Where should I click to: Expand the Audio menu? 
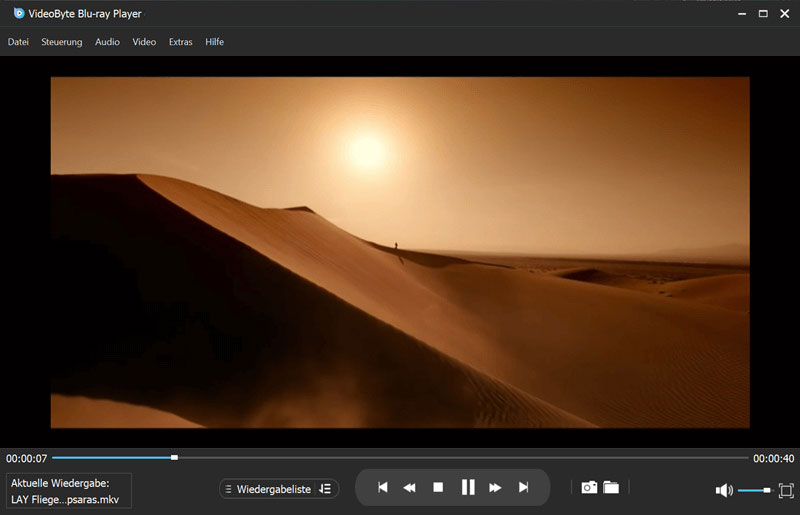107,42
